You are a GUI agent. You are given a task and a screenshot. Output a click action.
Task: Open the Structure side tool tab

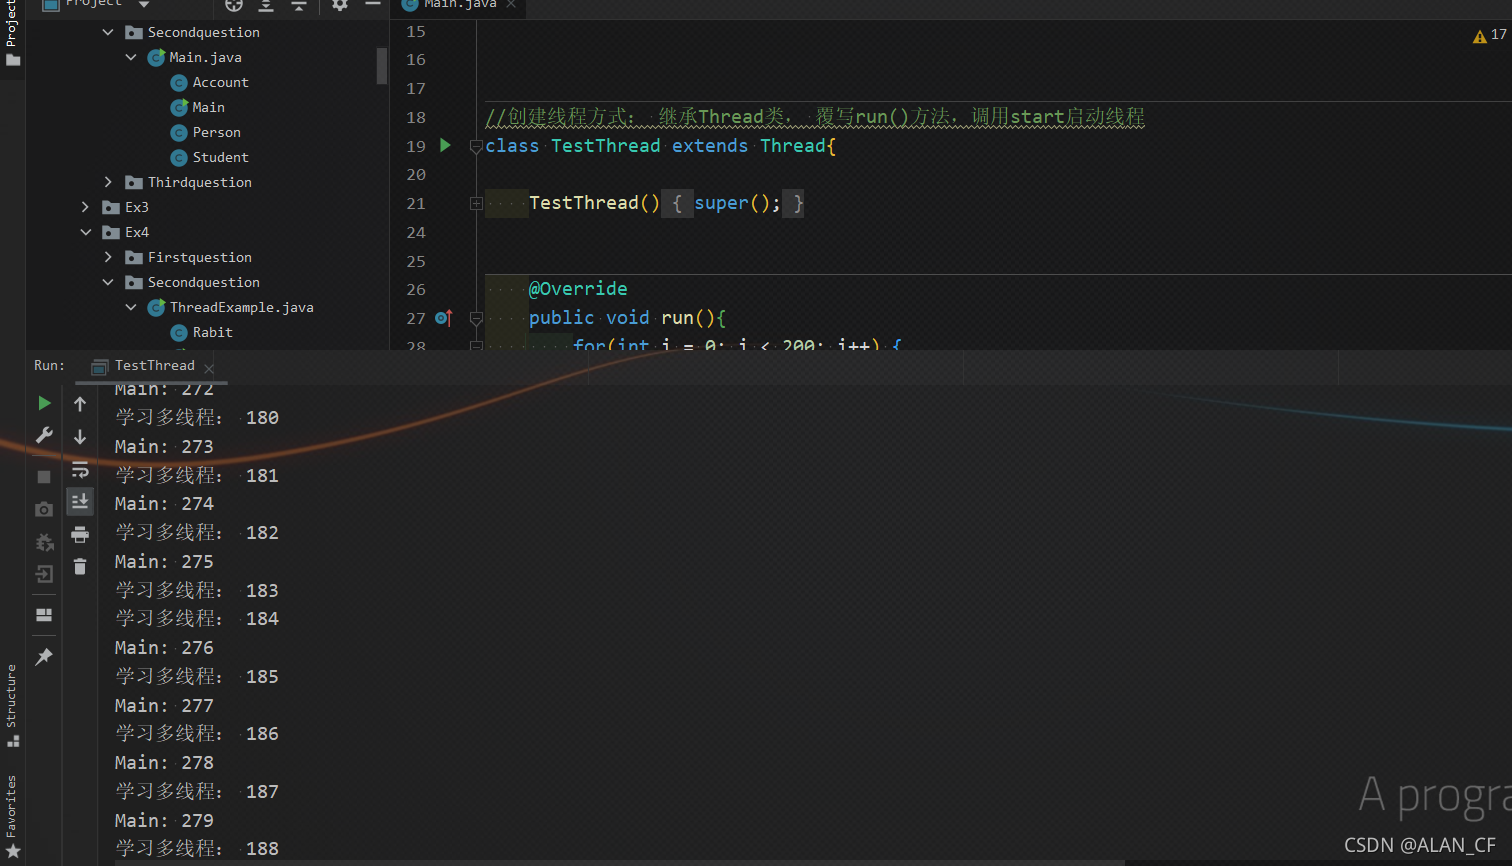(x=12, y=705)
